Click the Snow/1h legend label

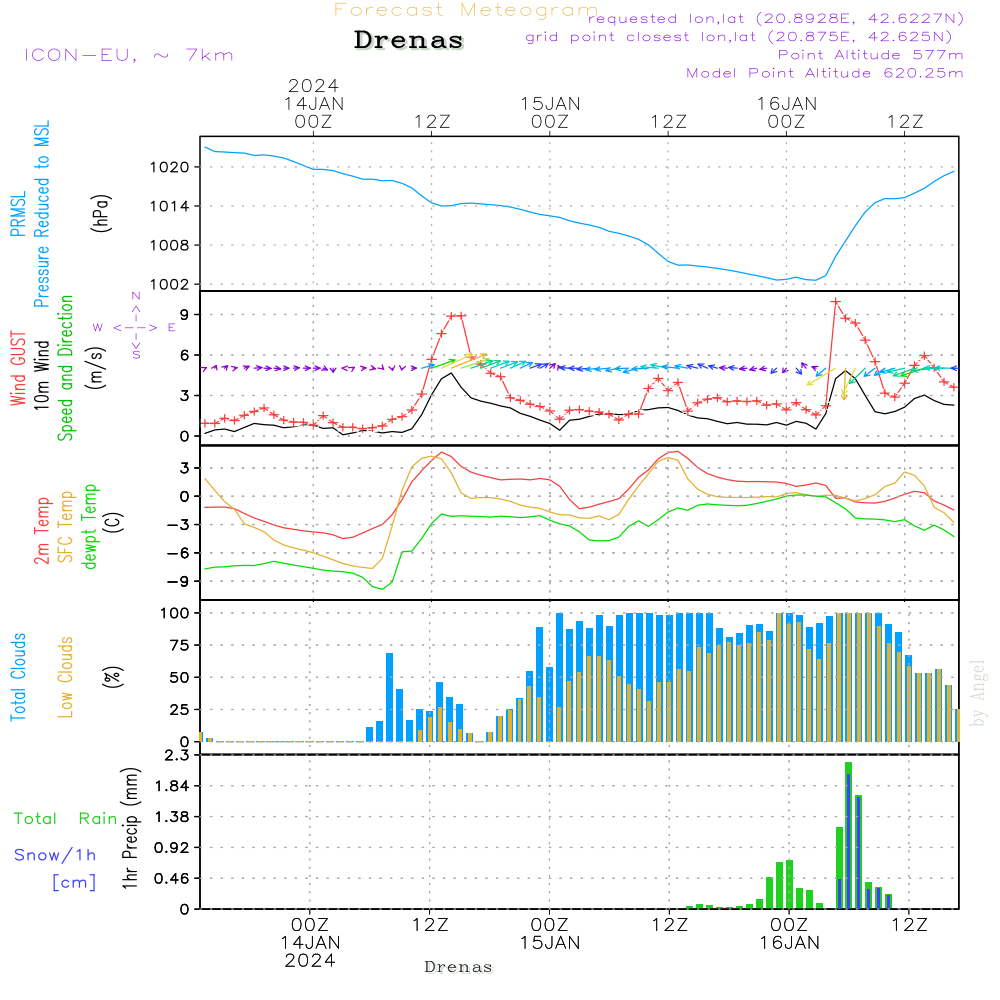click(55, 855)
